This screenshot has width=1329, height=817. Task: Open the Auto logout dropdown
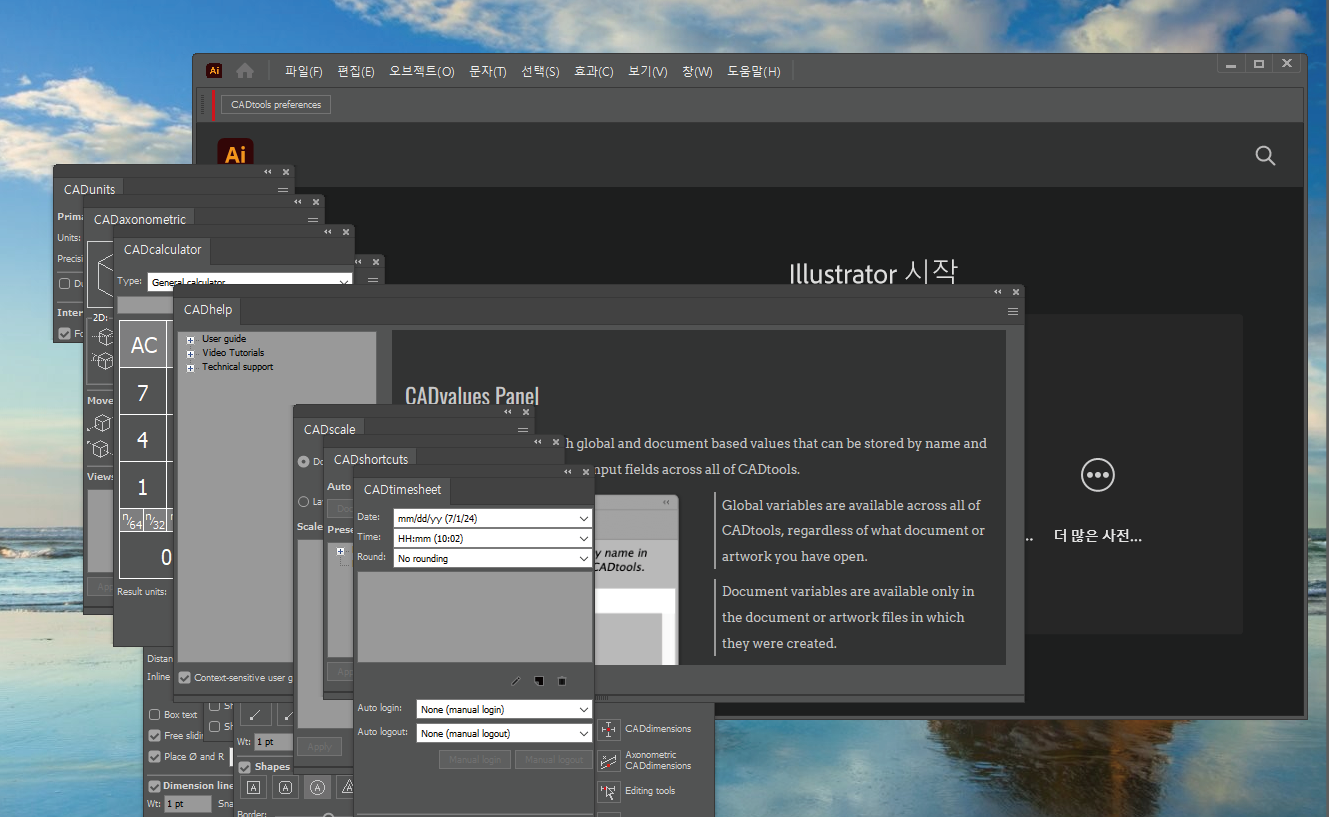click(x=505, y=733)
